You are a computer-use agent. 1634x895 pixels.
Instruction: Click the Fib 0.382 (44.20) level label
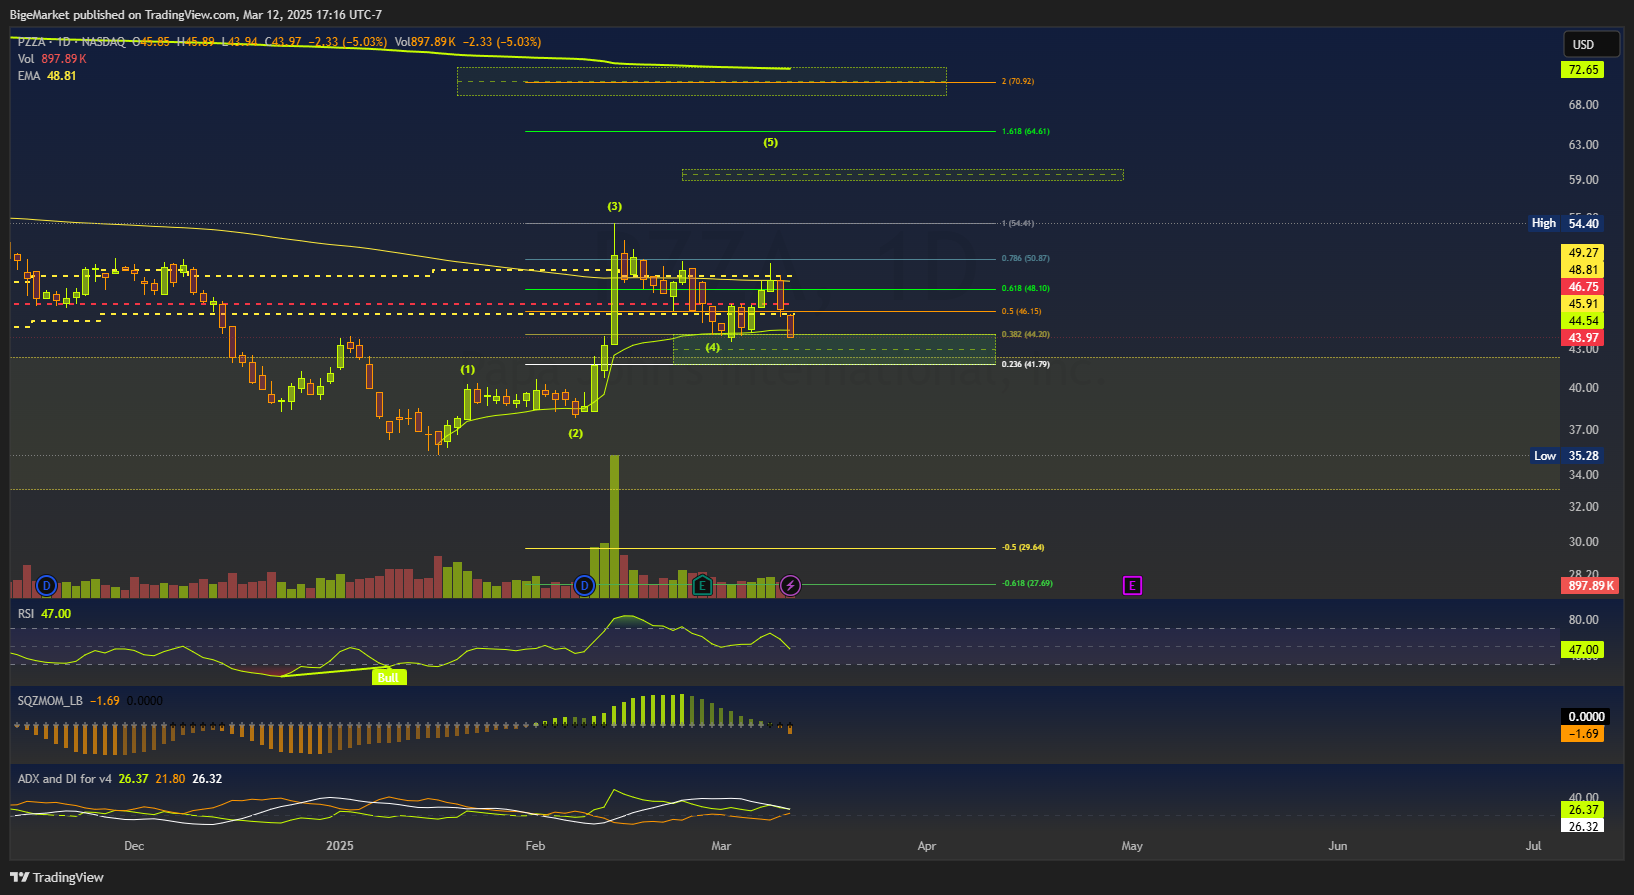click(1026, 334)
